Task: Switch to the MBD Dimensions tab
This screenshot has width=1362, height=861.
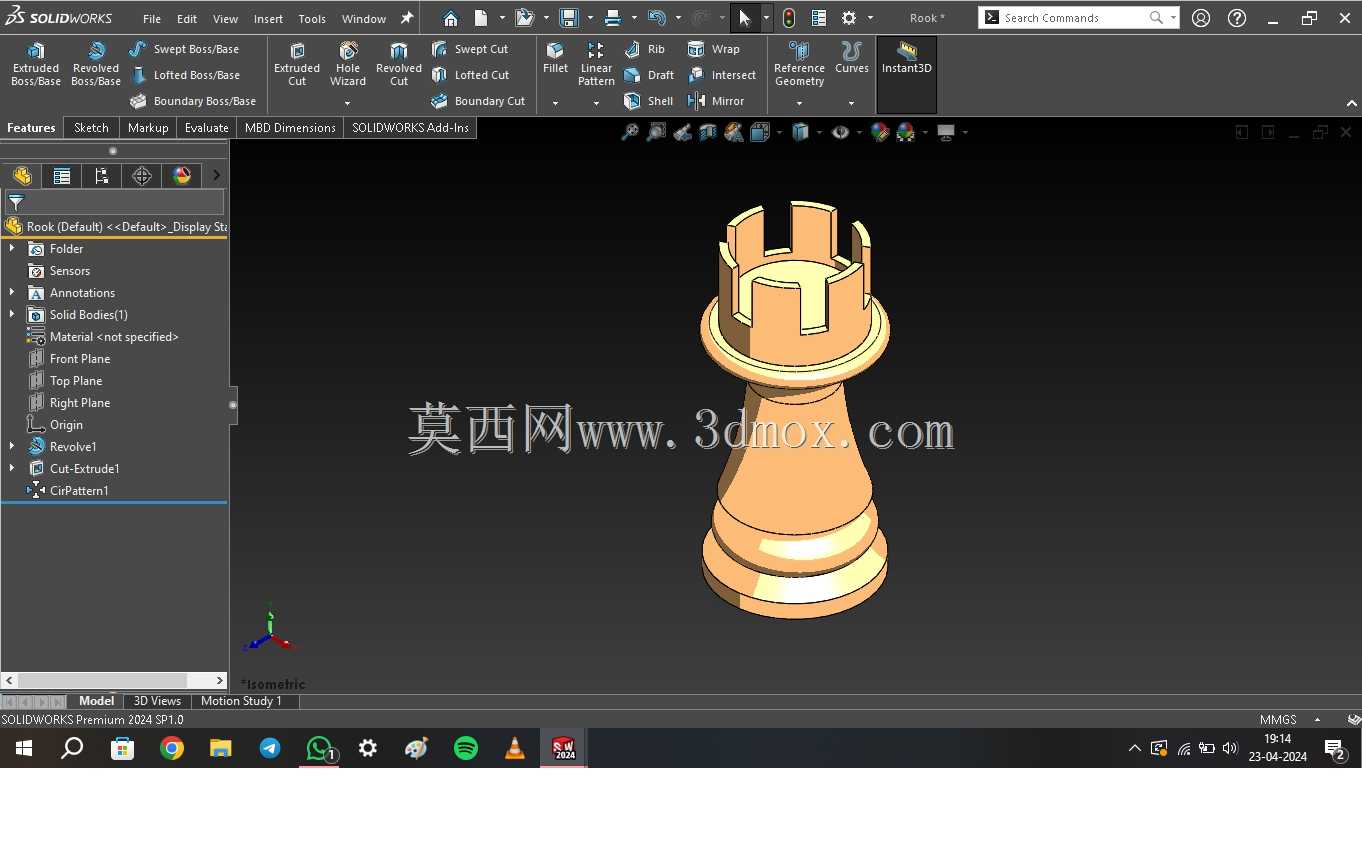Action: [290, 128]
